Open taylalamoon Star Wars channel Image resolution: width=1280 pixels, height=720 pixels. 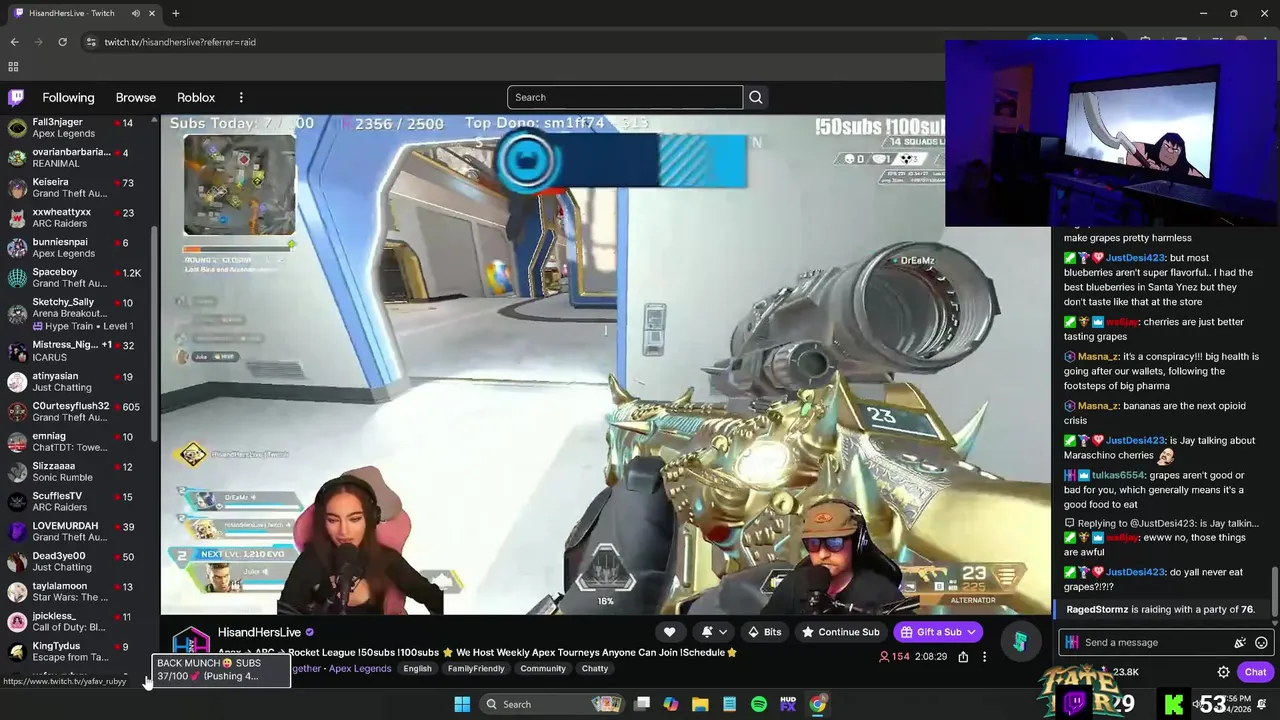[x=78, y=592]
